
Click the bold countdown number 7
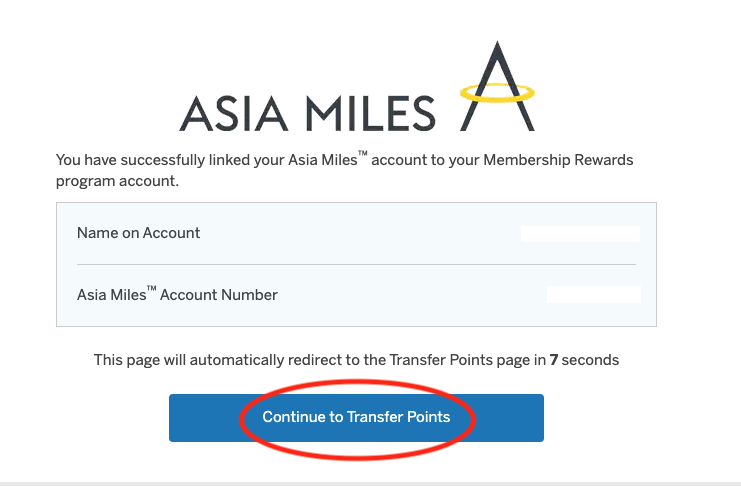tap(553, 360)
